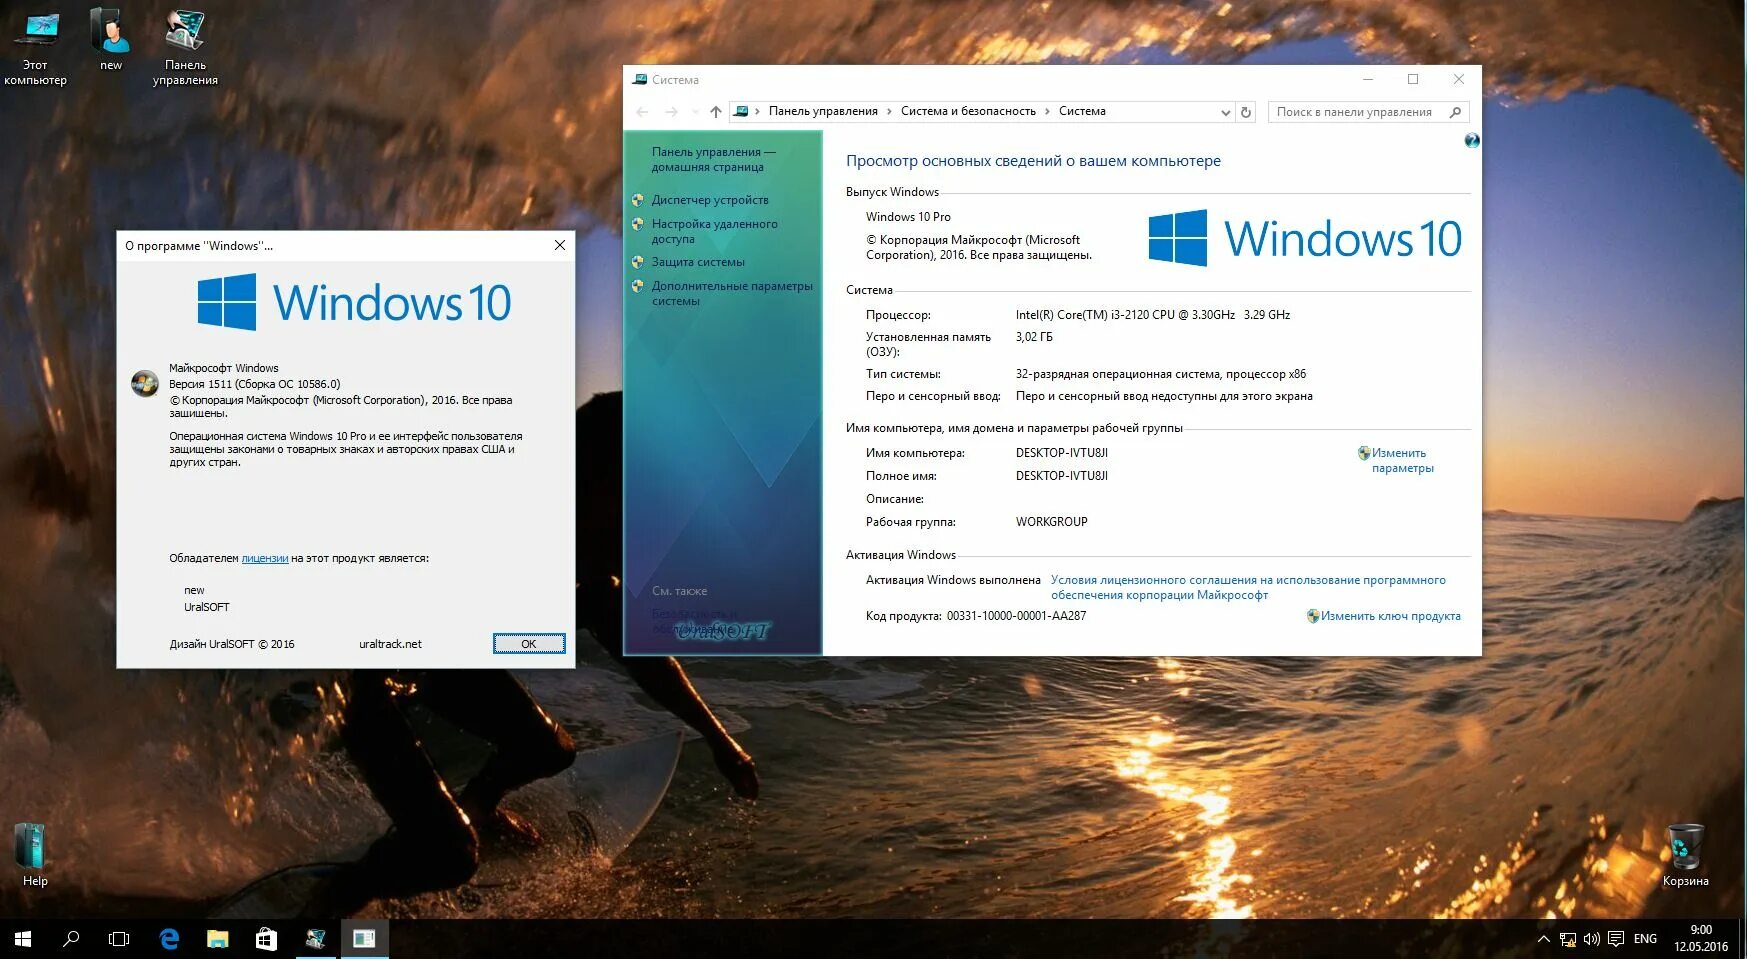Go forward in the Система window

click(x=671, y=112)
